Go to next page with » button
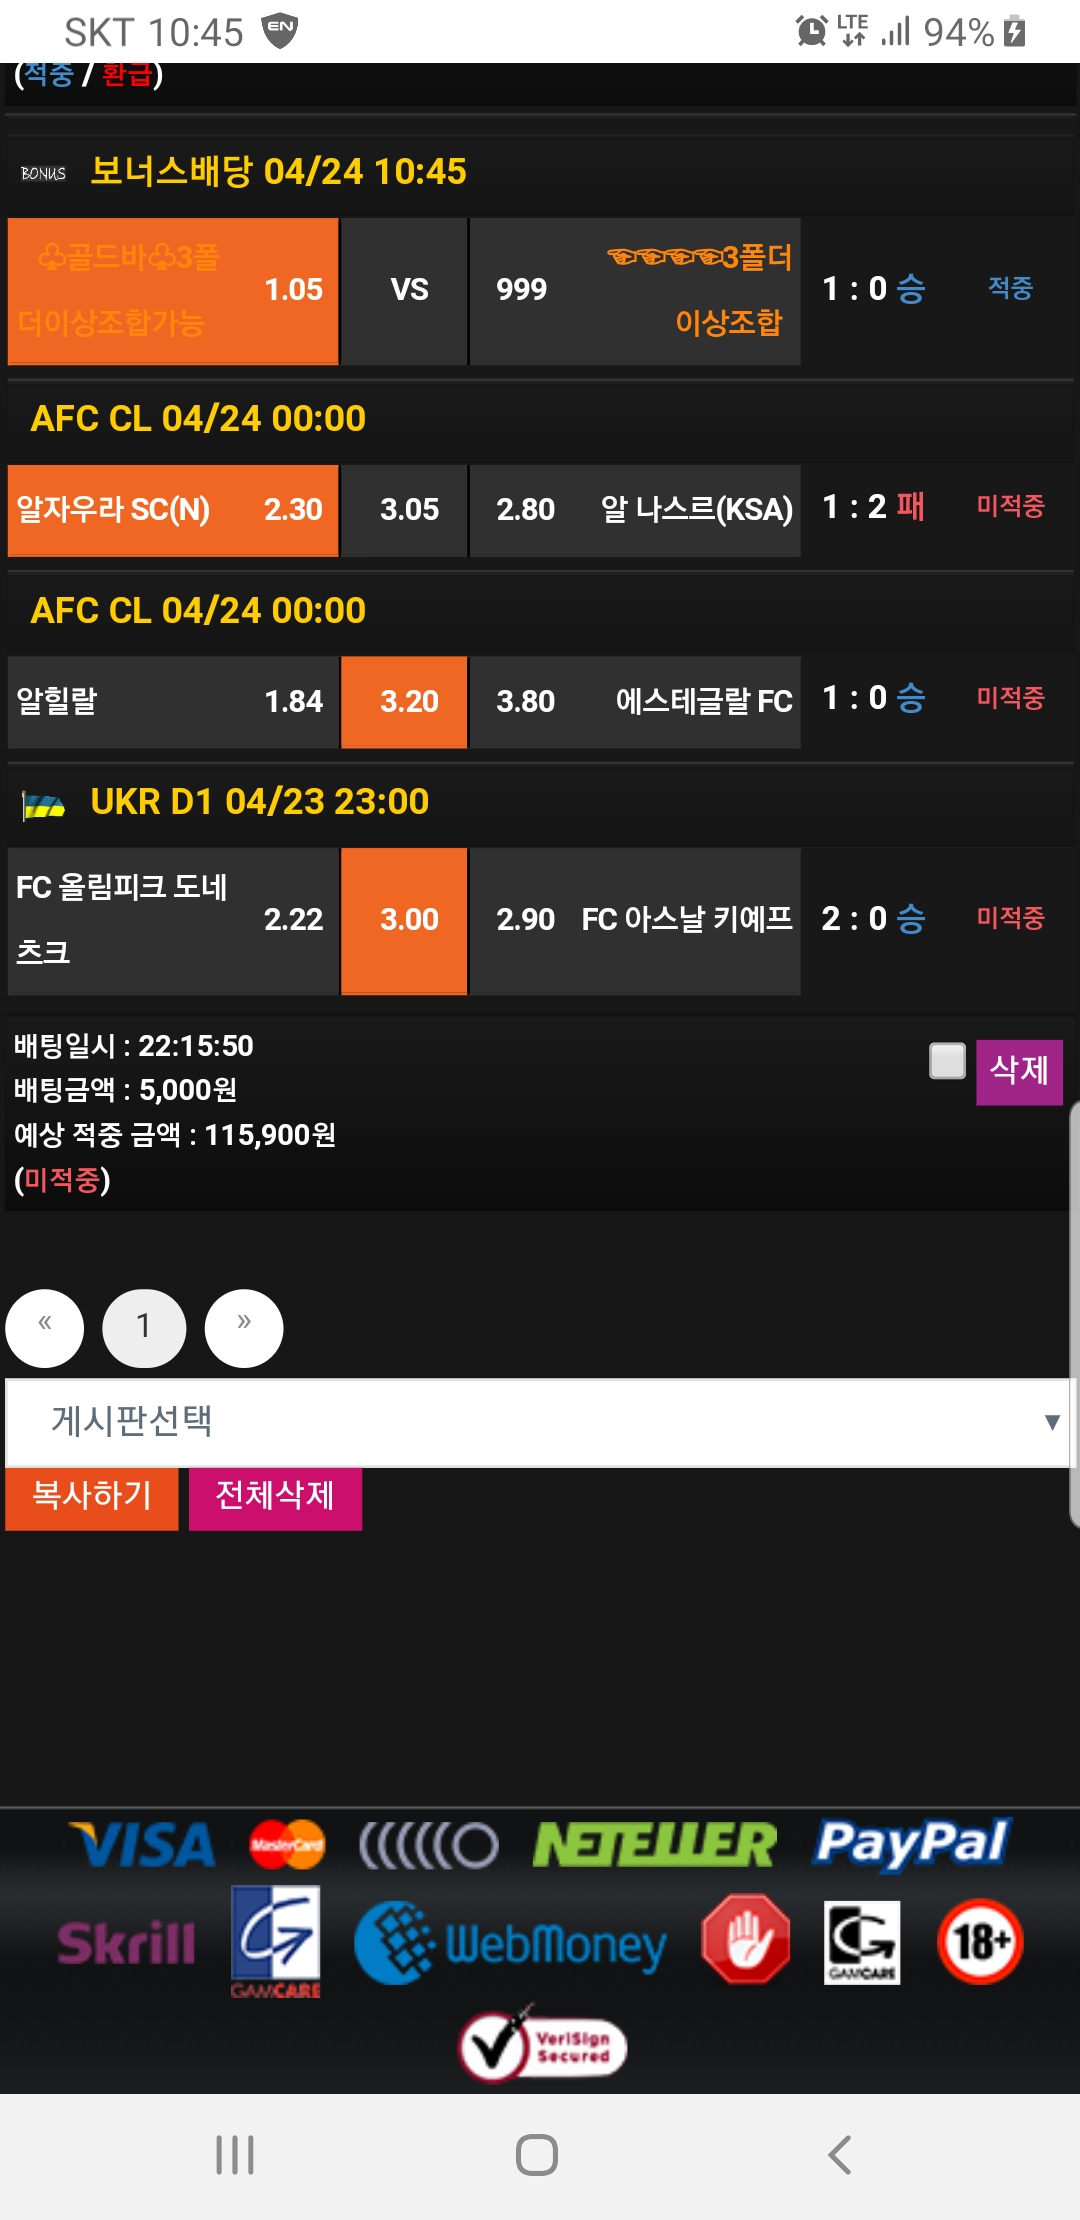1080x2220 pixels. point(244,1328)
